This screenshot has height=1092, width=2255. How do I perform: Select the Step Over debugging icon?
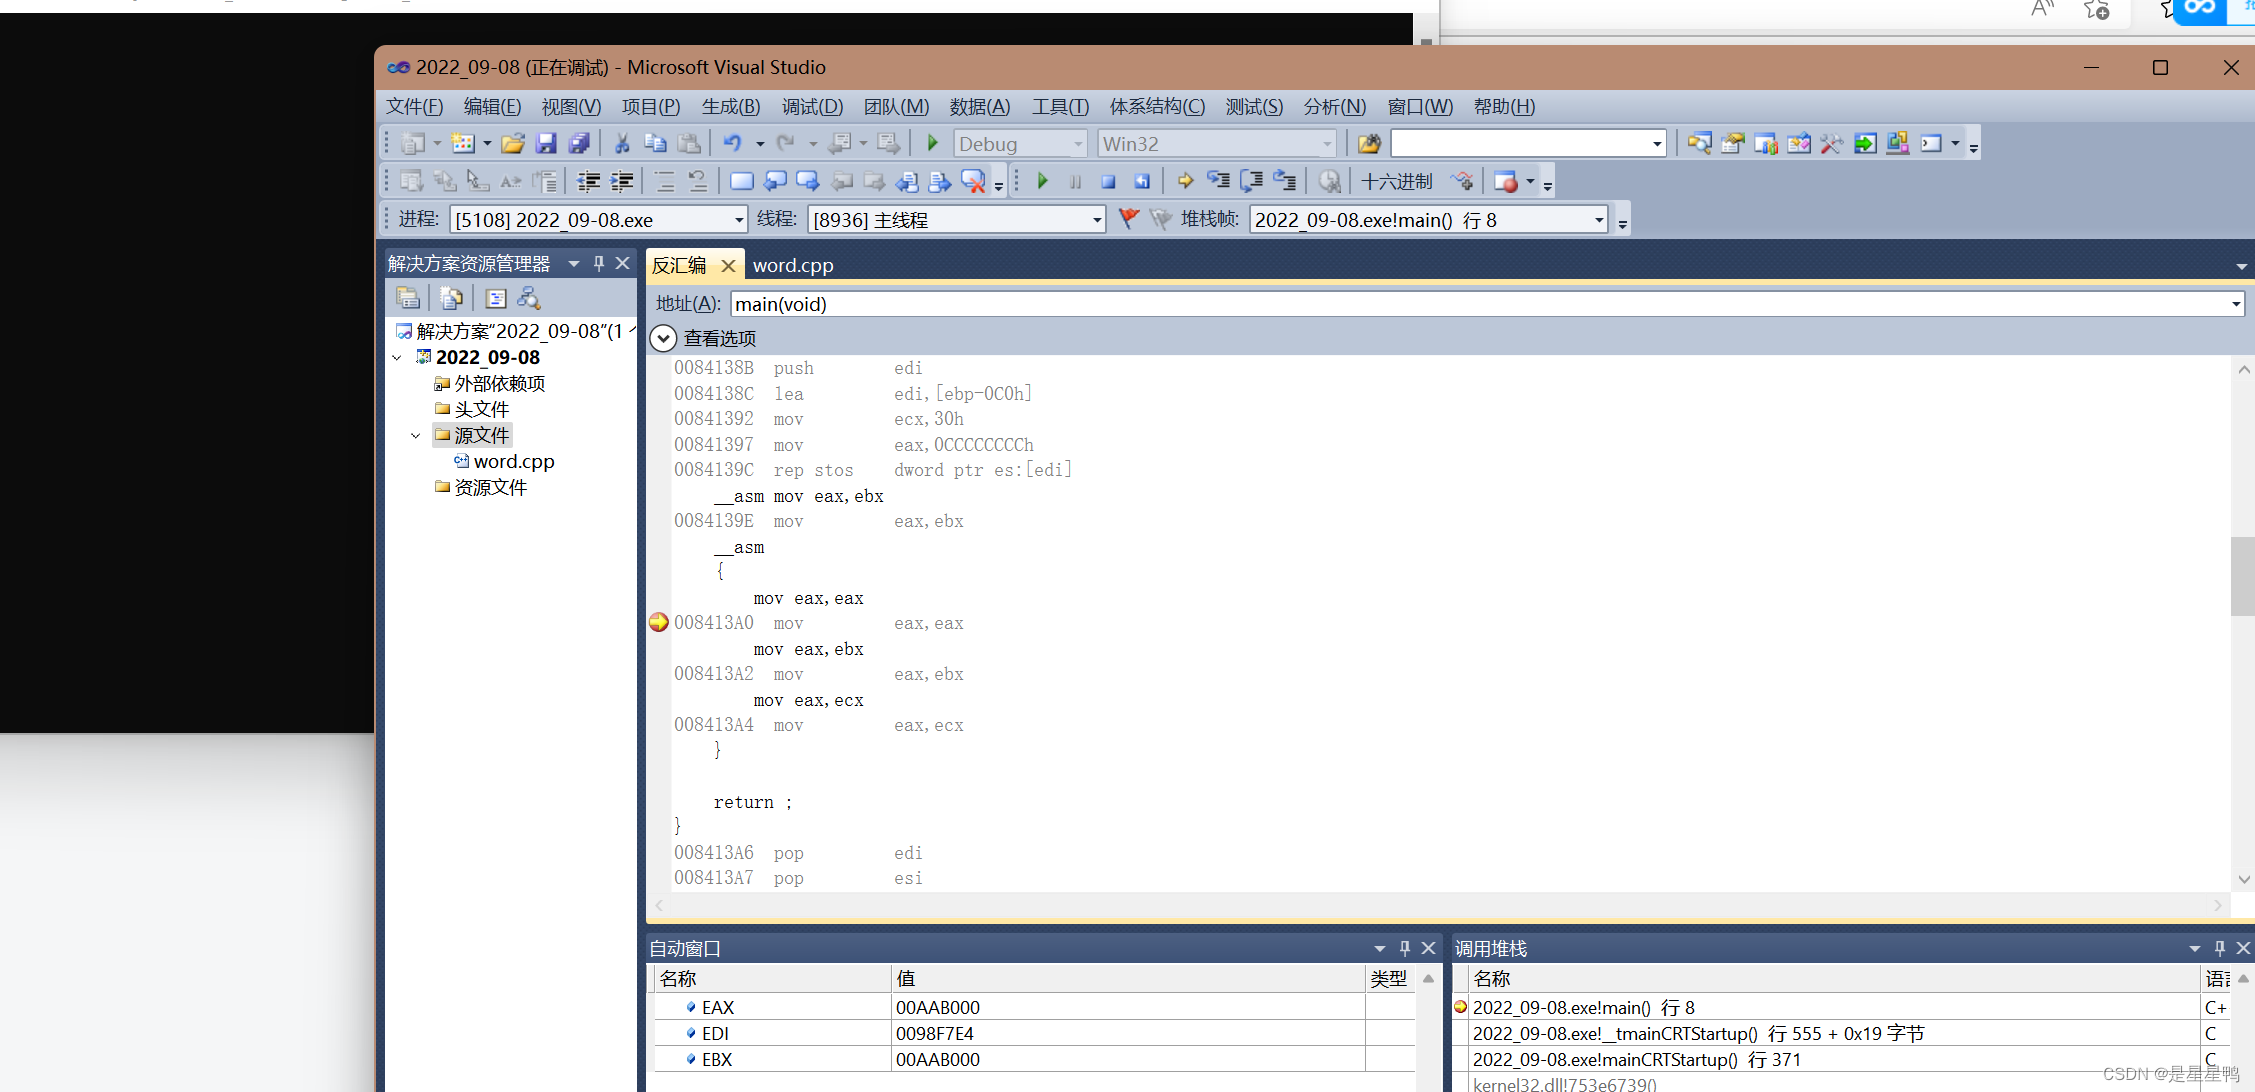pos(1250,181)
